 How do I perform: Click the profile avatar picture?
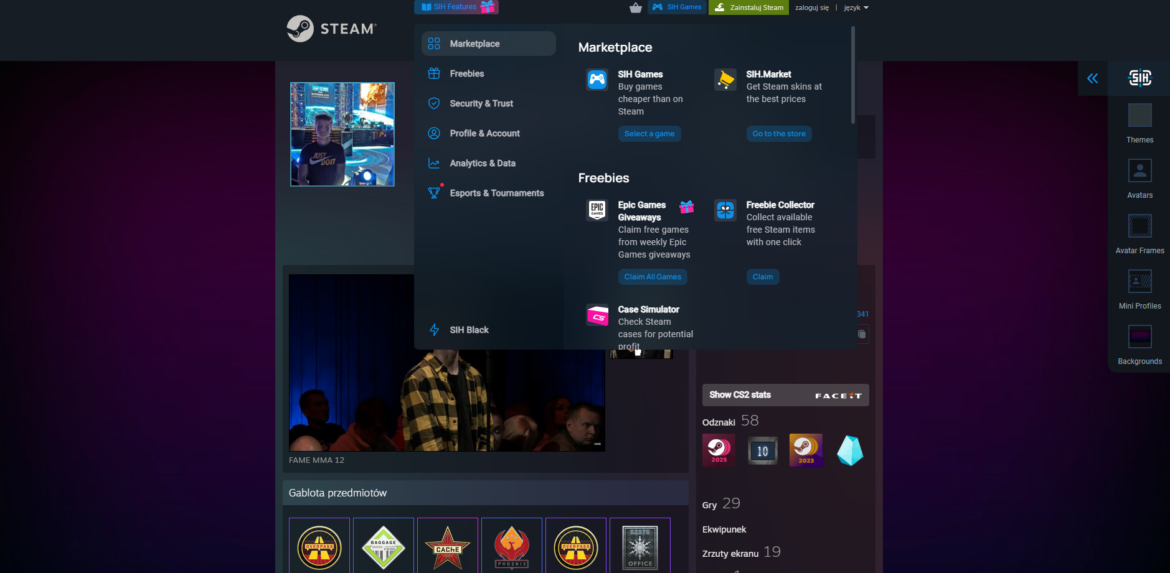click(x=342, y=134)
